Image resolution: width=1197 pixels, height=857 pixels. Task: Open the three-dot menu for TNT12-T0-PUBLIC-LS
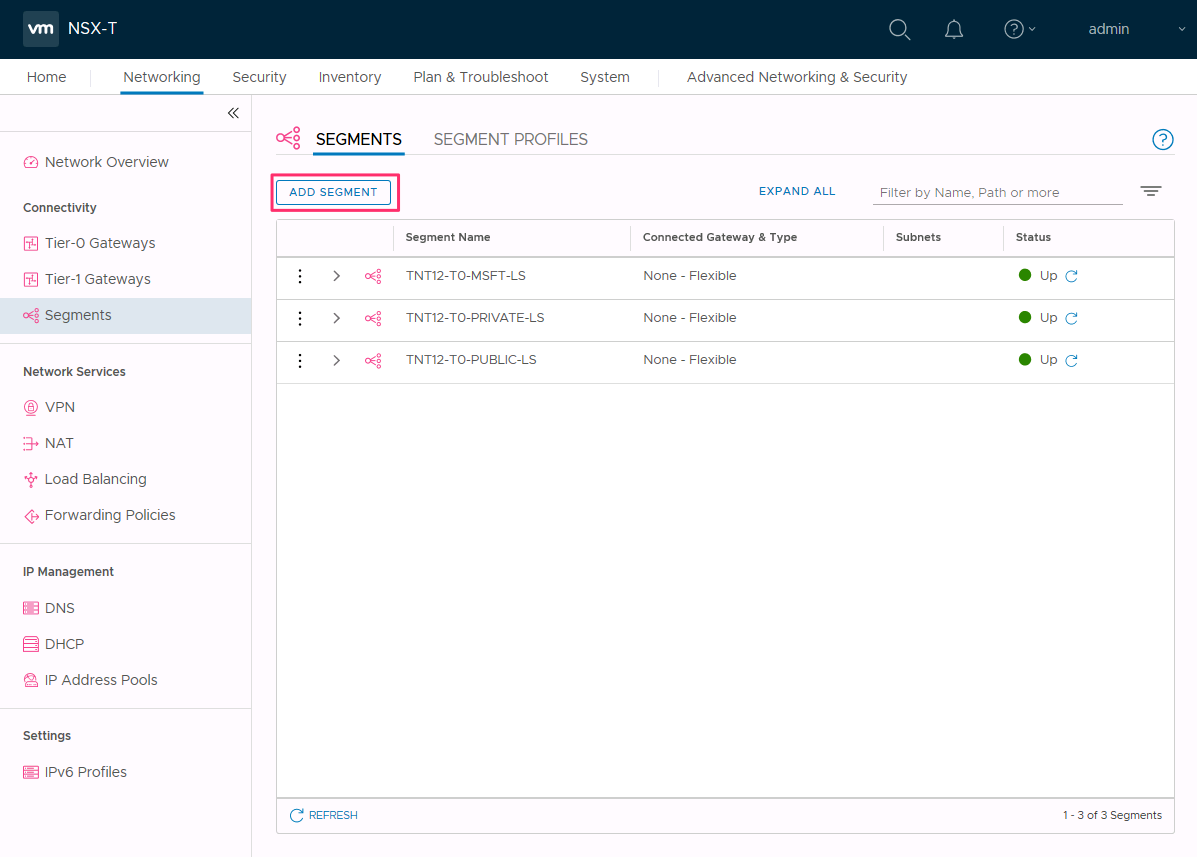pyautogui.click(x=299, y=359)
